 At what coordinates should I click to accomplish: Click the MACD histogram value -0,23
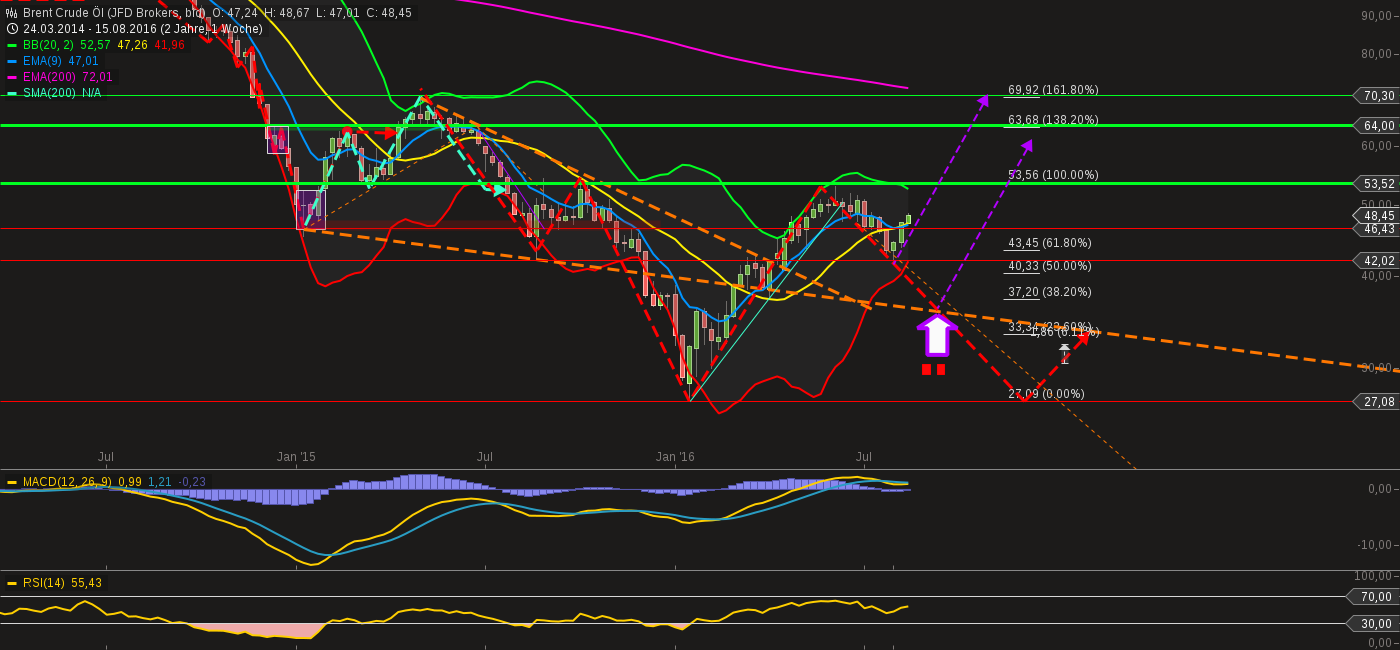(x=192, y=482)
